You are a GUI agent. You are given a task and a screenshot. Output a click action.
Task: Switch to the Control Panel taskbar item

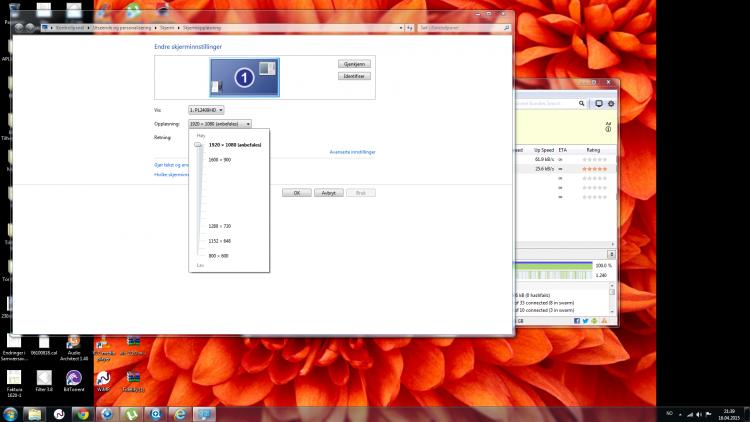click(x=204, y=414)
